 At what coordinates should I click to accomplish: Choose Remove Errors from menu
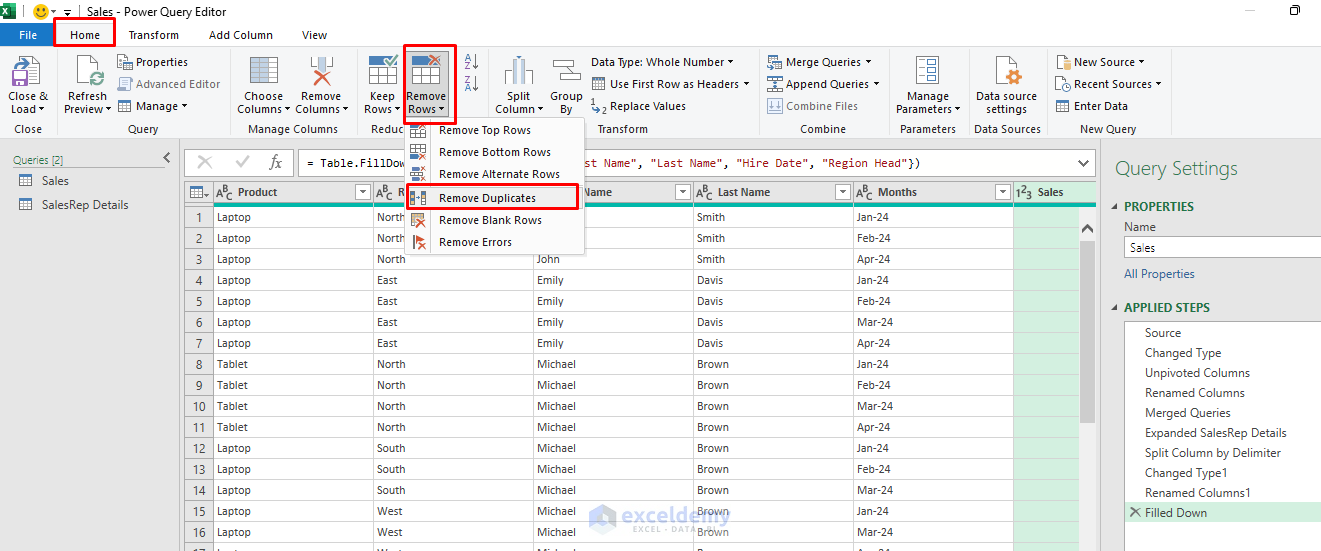[495, 242]
